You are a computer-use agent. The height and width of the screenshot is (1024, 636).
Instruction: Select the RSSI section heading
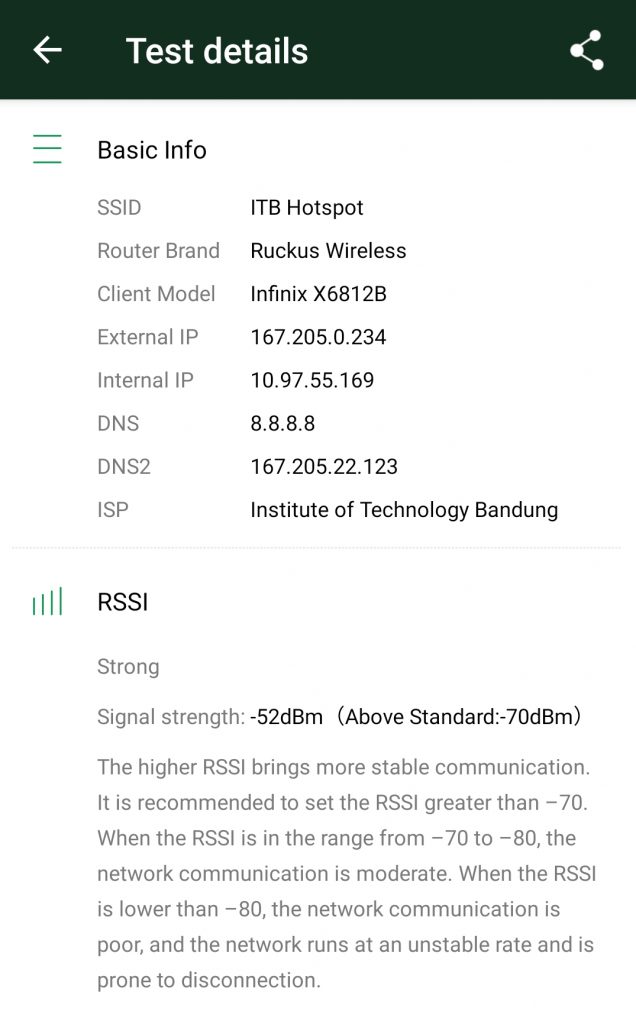(x=123, y=602)
